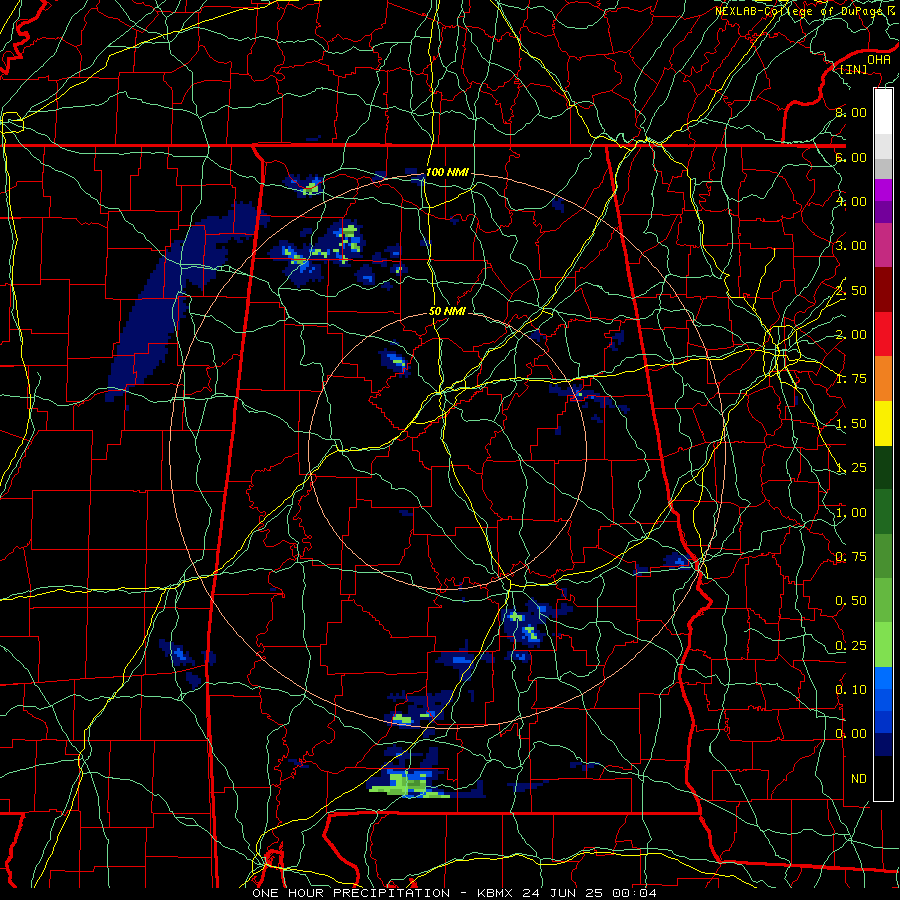900x900 pixels.
Task: Click the 50 NMI range ring label
Action: pos(447,312)
